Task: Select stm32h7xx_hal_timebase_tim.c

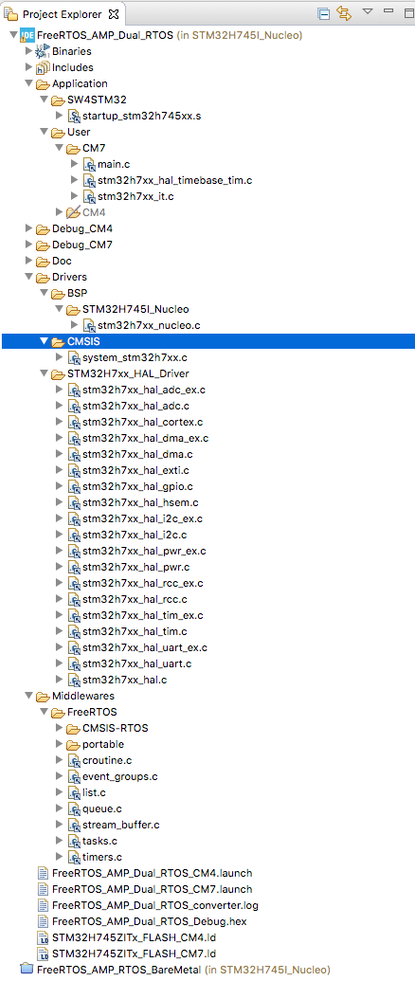Action: tap(175, 180)
